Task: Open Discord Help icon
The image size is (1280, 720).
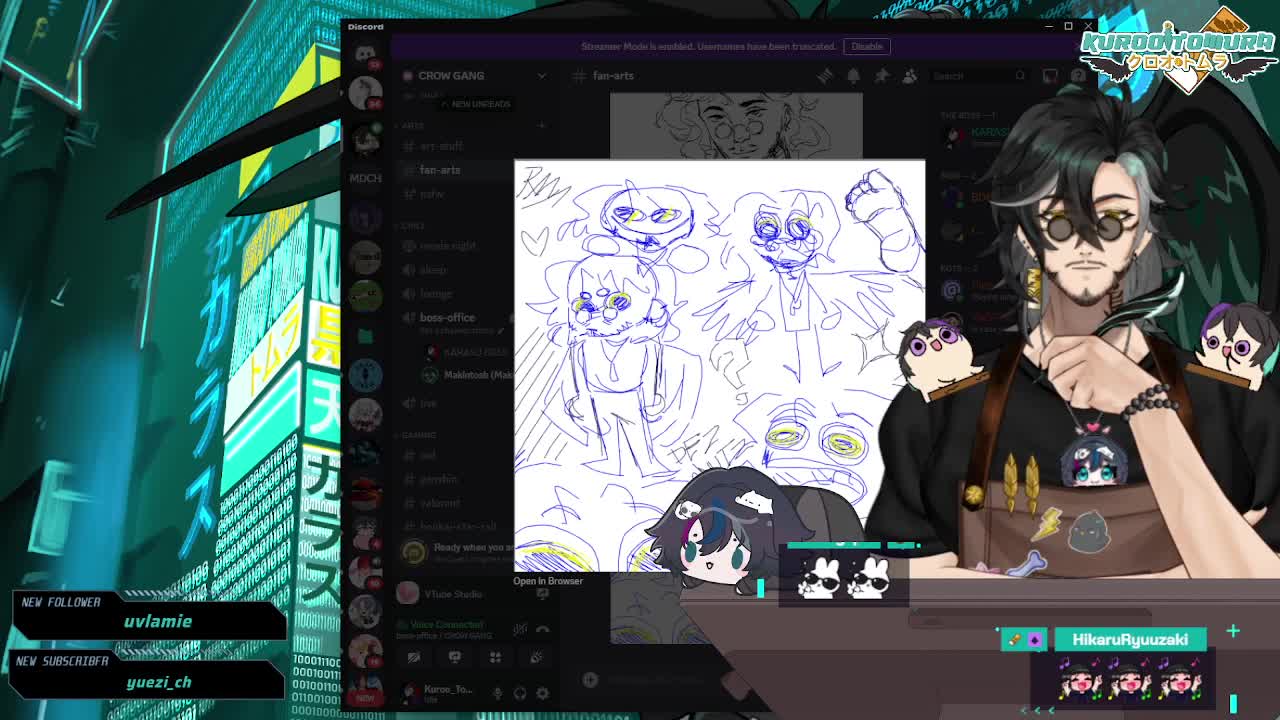Action: pyautogui.click(x=1078, y=76)
